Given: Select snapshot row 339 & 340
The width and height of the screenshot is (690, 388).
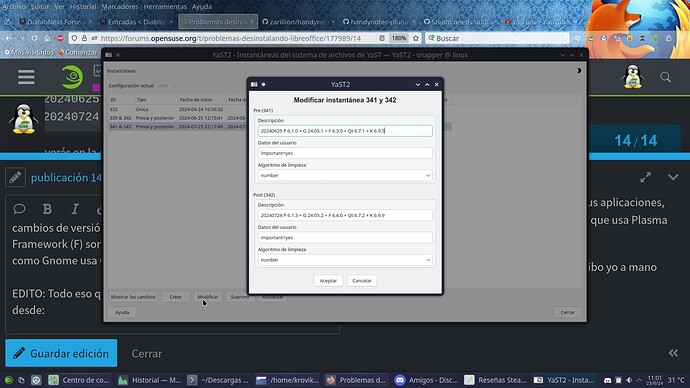Looking at the screenshot, I should (279, 118).
